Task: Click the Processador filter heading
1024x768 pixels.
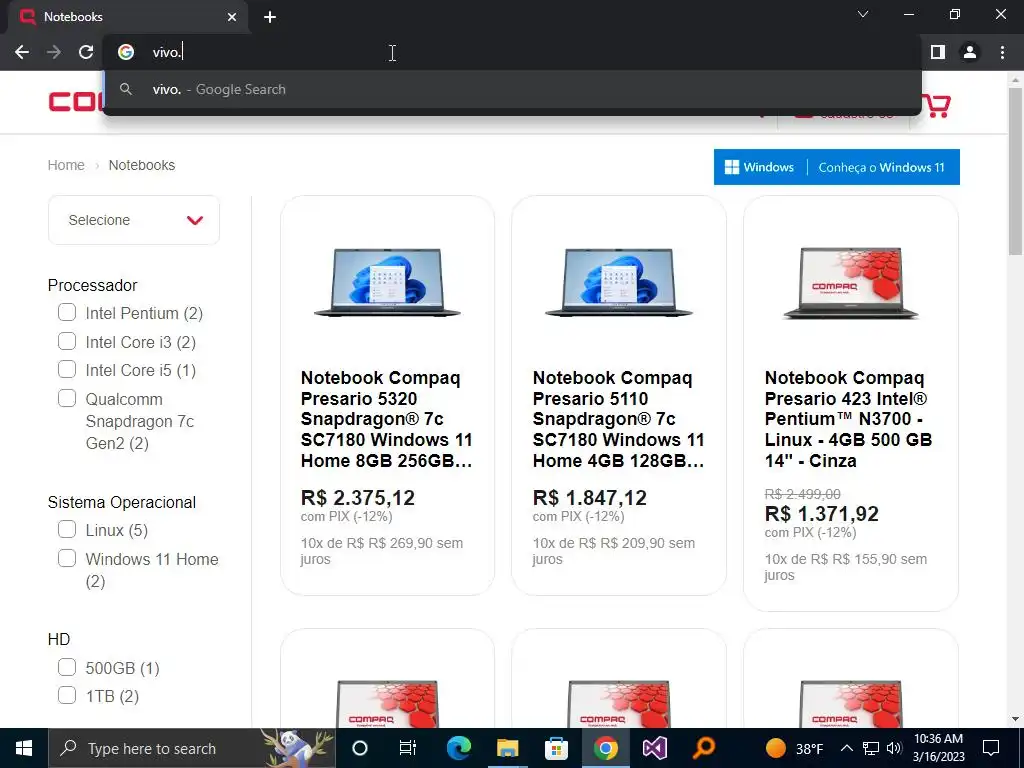Action: [93, 285]
